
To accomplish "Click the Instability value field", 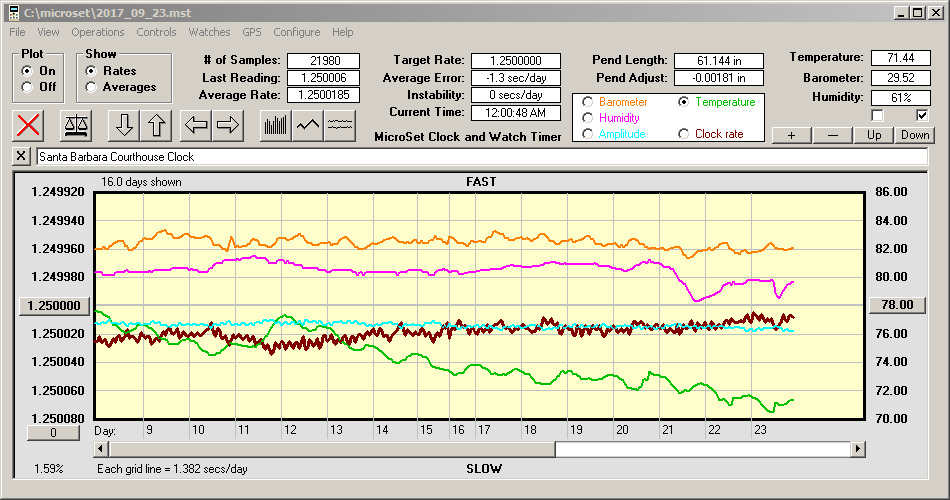I will (516, 95).
